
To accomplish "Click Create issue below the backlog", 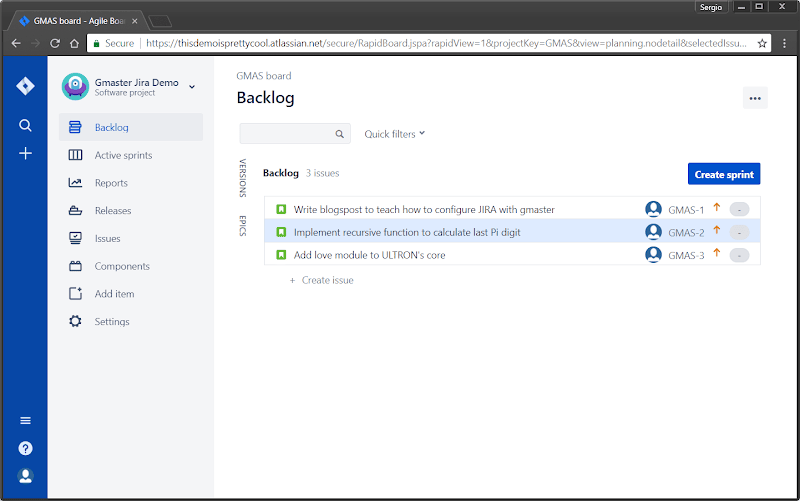I will click(321, 280).
